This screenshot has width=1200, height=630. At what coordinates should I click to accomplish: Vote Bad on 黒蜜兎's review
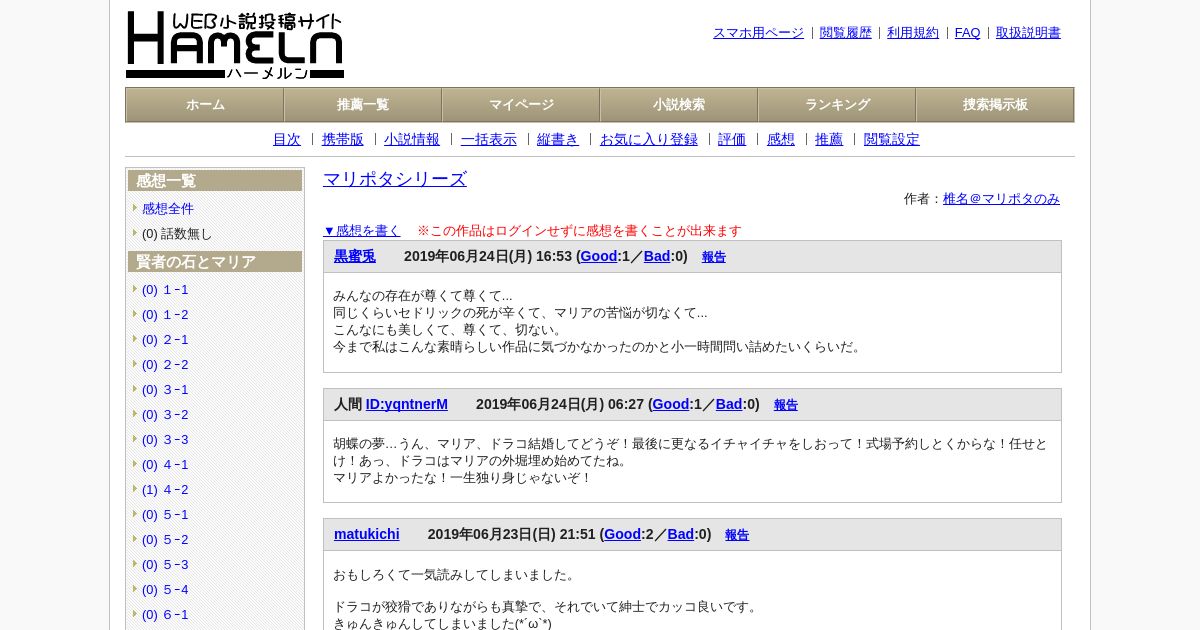(x=657, y=257)
